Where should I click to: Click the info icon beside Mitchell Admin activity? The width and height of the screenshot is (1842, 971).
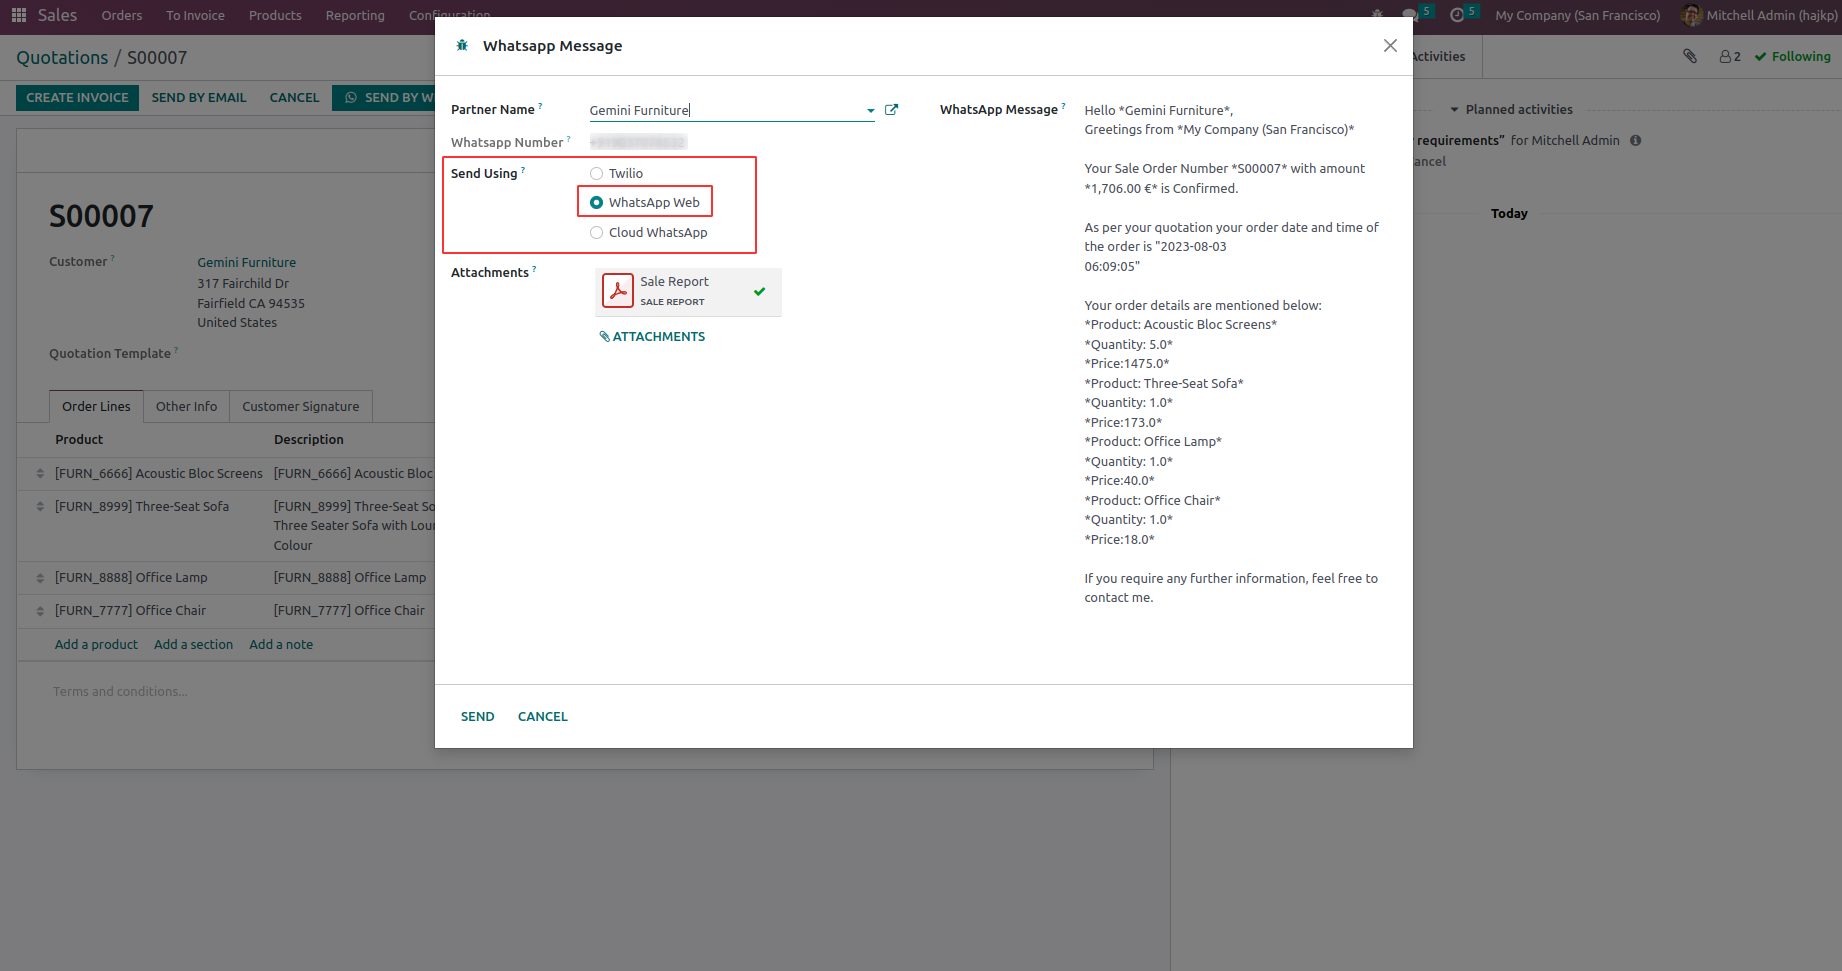tap(1636, 141)
